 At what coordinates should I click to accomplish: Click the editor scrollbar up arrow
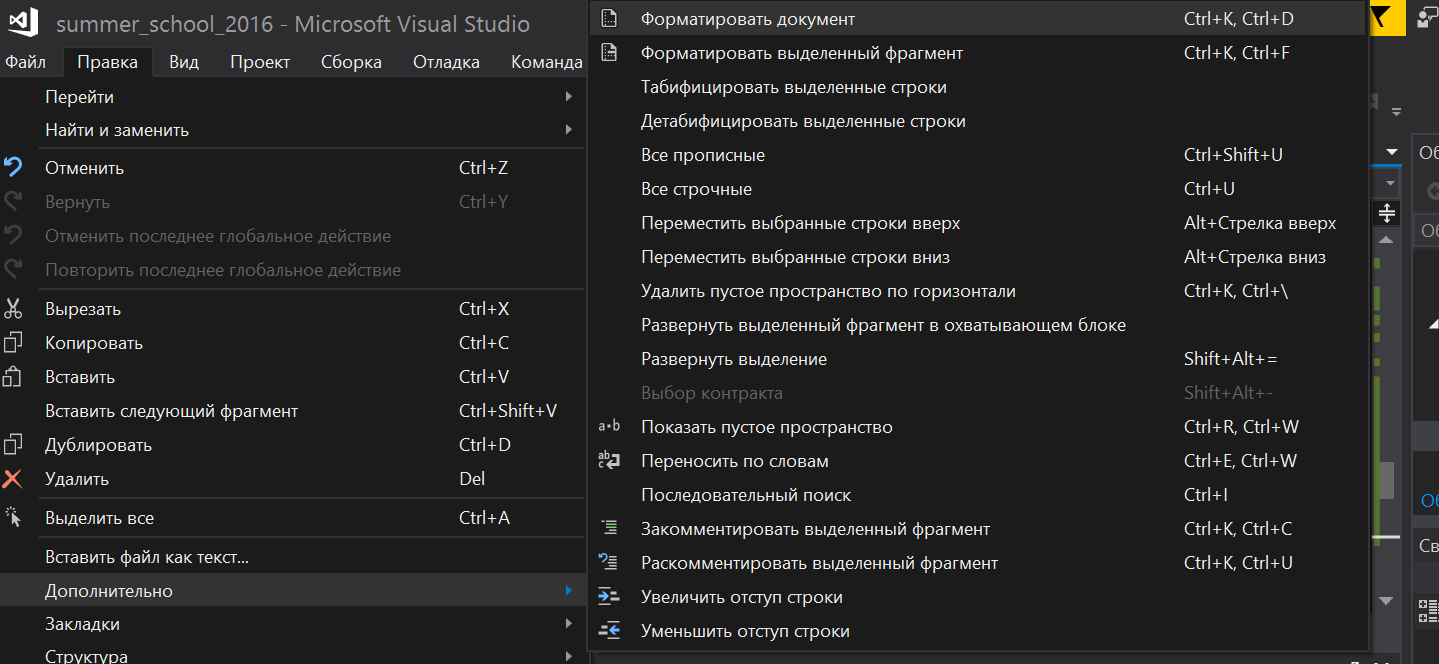(1386, 241)
